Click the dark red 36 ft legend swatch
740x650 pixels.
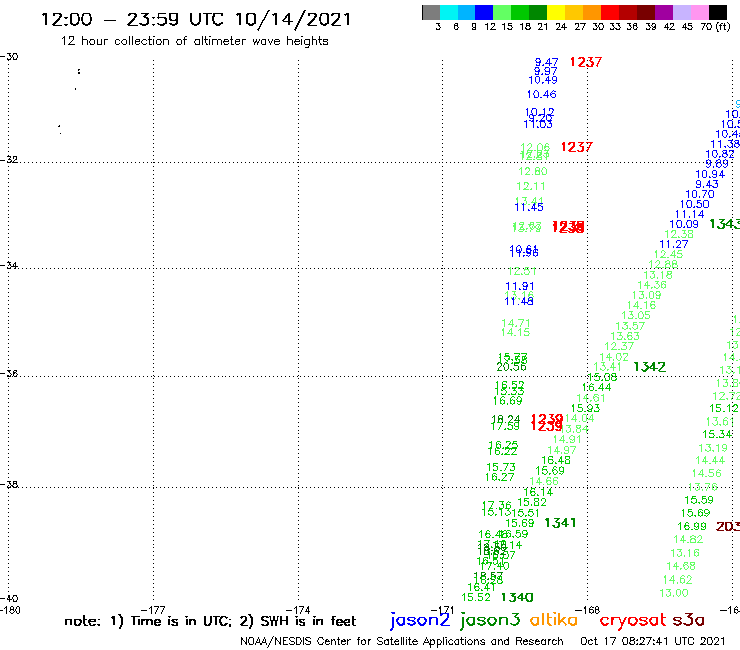(628, 12)
